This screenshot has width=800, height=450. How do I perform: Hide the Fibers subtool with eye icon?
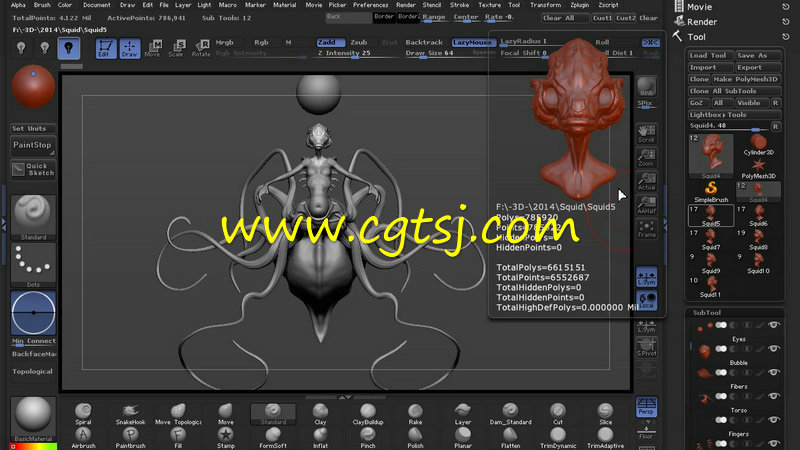point(774,372)
